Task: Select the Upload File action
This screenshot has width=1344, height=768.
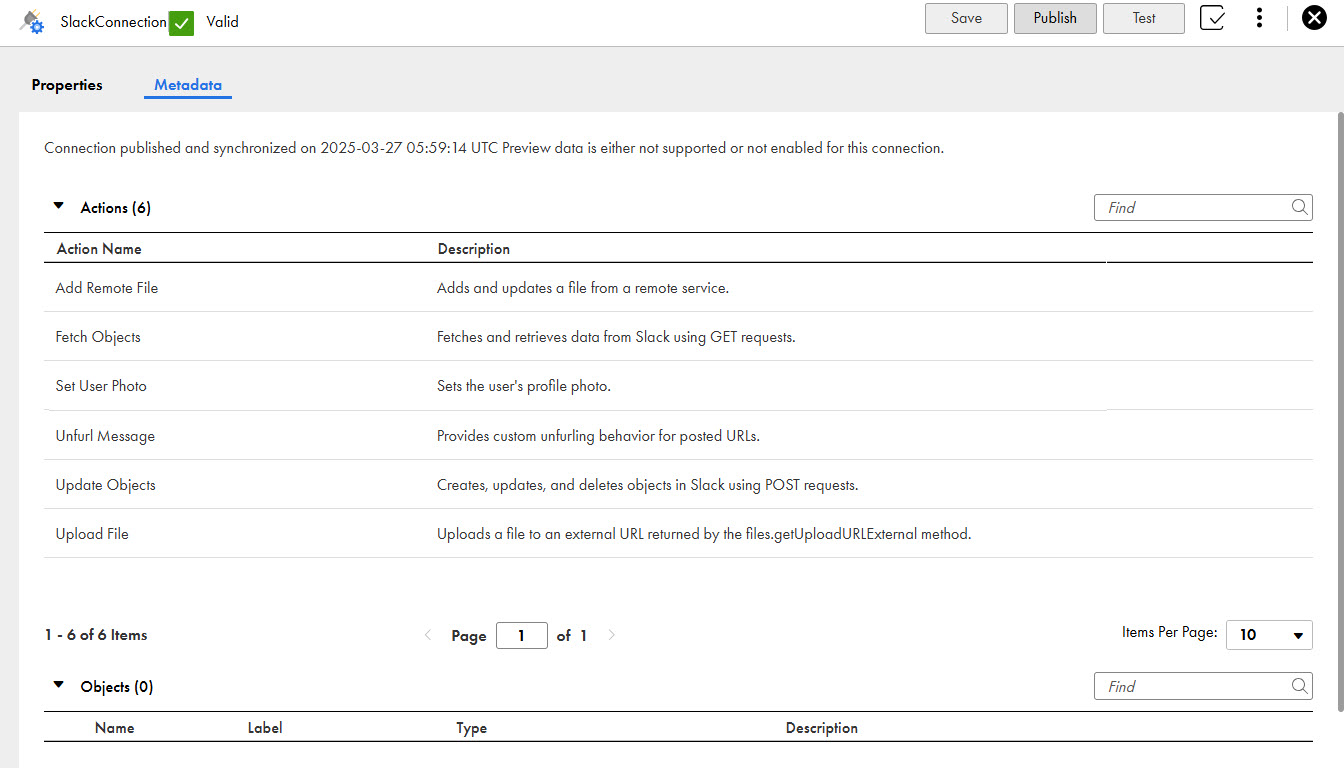Action: 92,534
